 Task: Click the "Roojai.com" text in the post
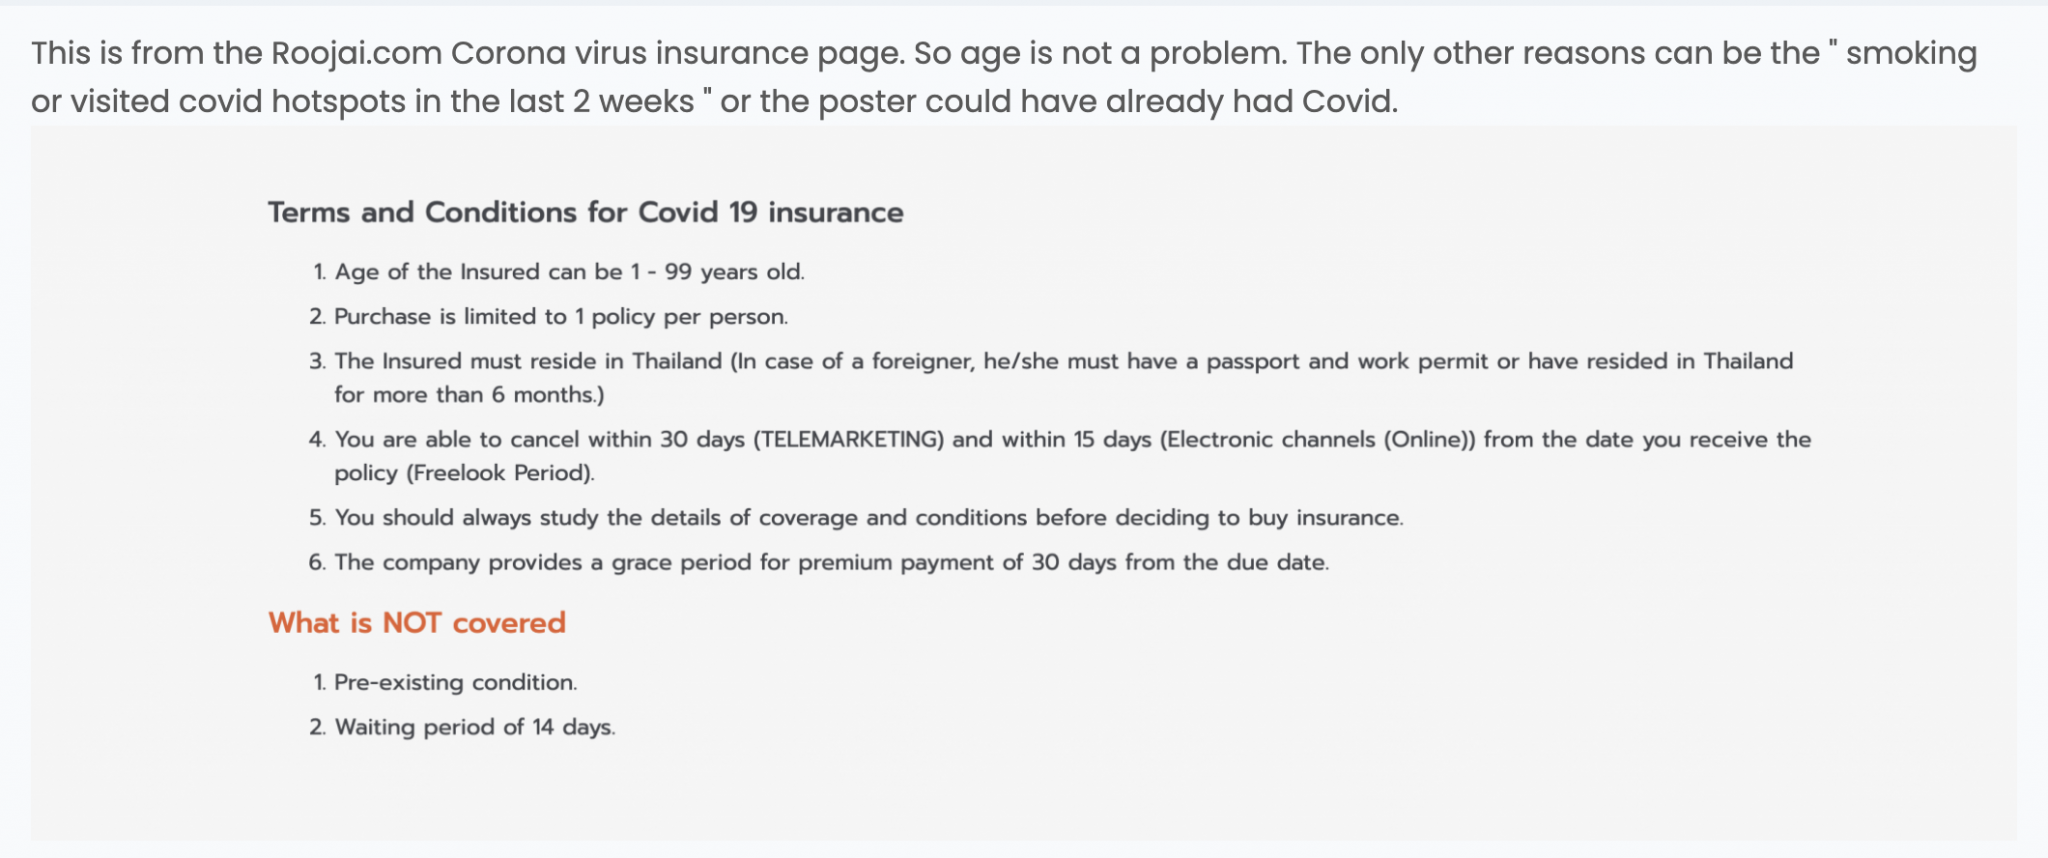click(356, 53)
